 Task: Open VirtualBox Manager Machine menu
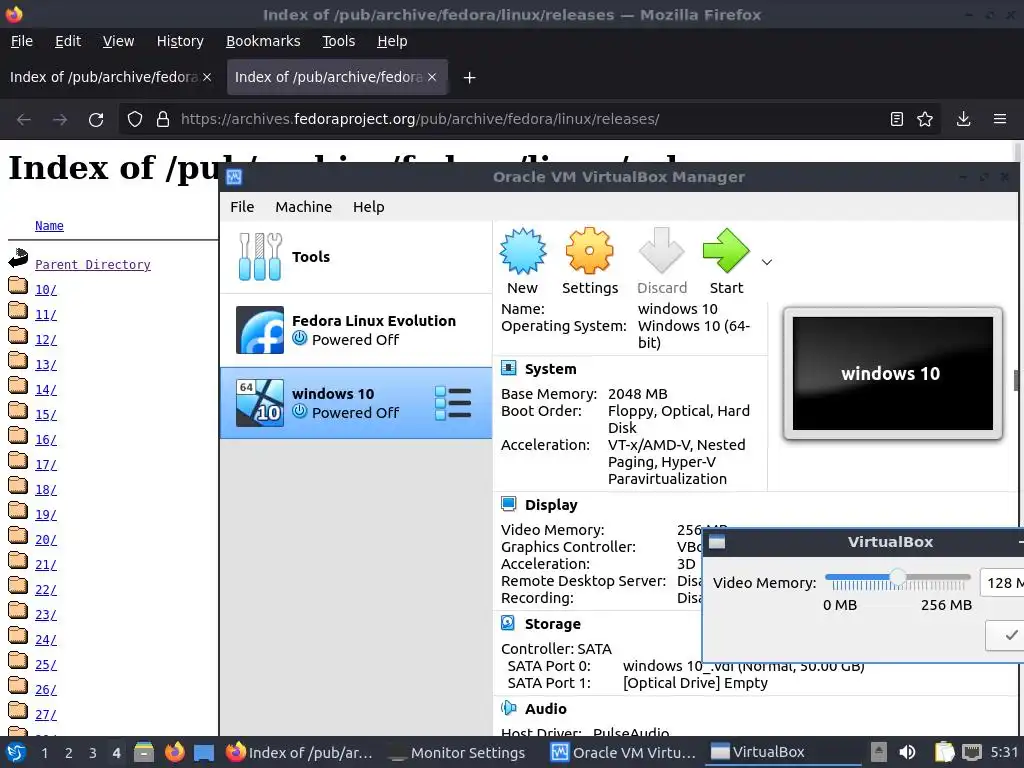[303, 207]
